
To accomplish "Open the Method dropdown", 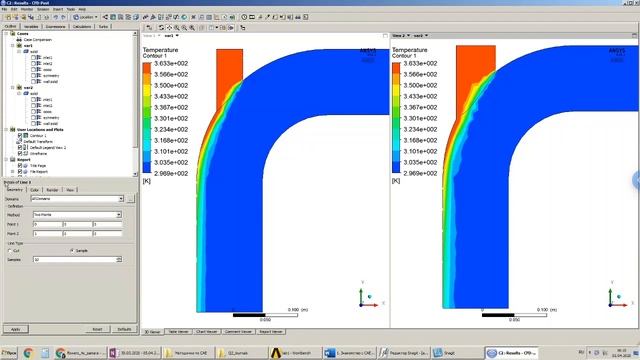I will [118, 215].
